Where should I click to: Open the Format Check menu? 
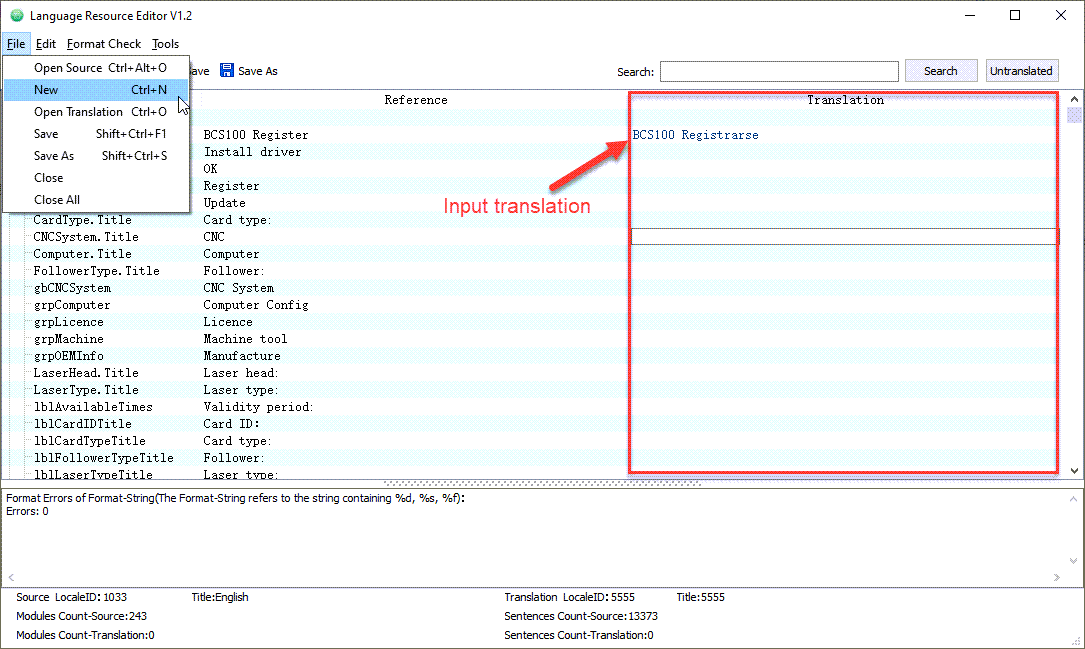[104, 44]
